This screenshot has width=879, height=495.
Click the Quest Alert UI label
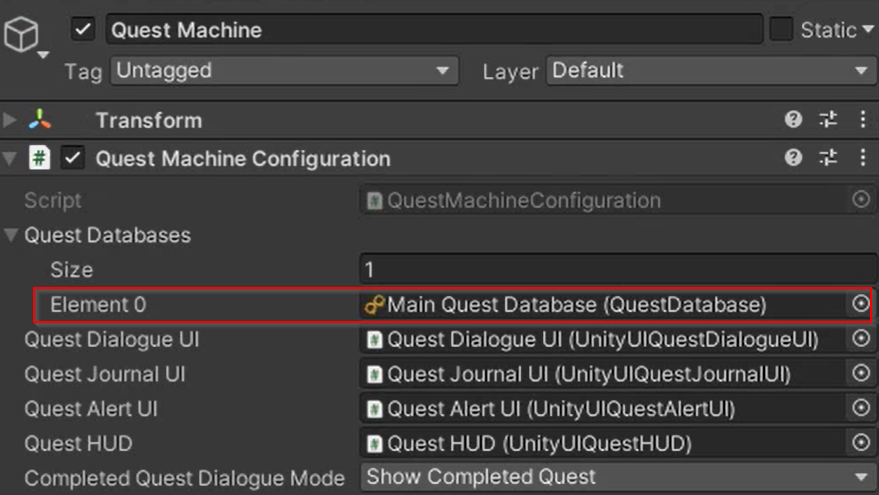[x=91, y=409]
